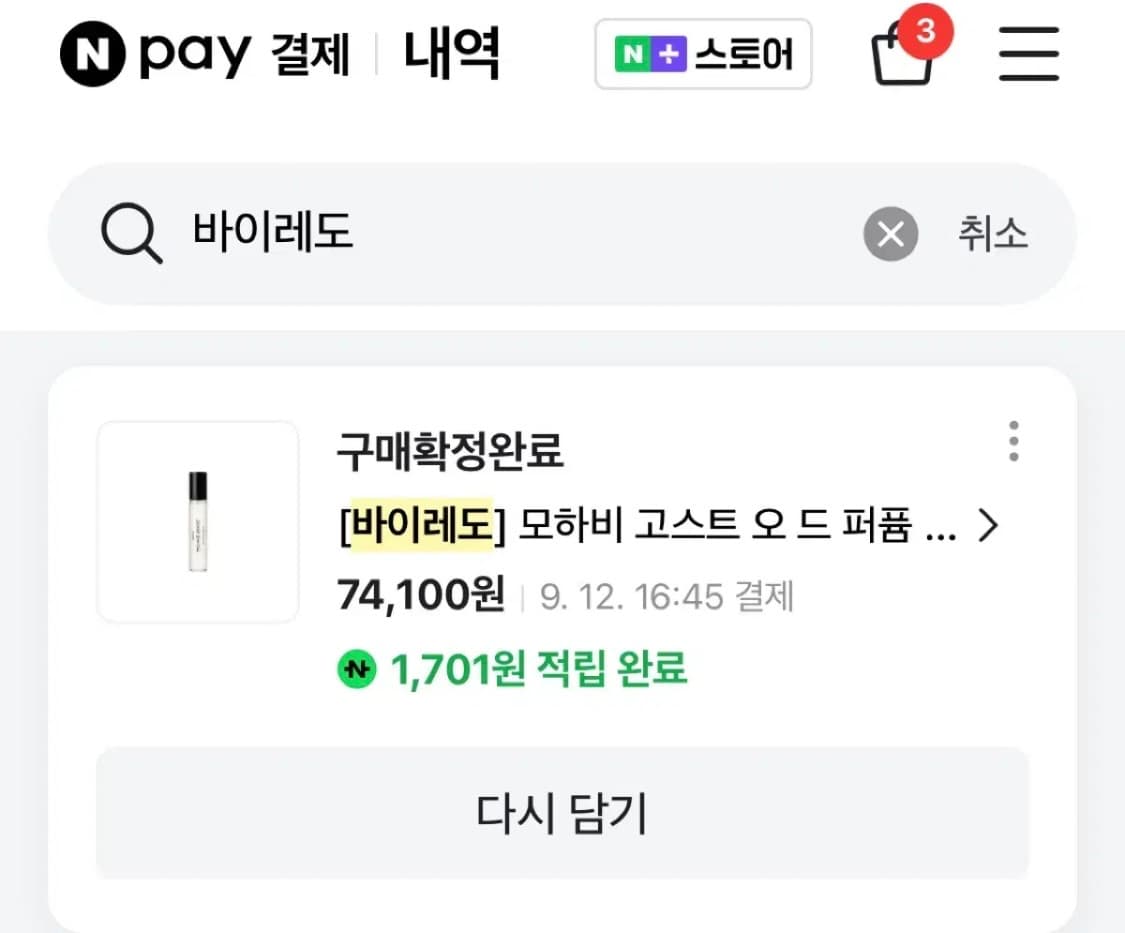Tap the Npay points icon next to 1,701원
The height and width of the screenshot is (933, 1125).
356,668
